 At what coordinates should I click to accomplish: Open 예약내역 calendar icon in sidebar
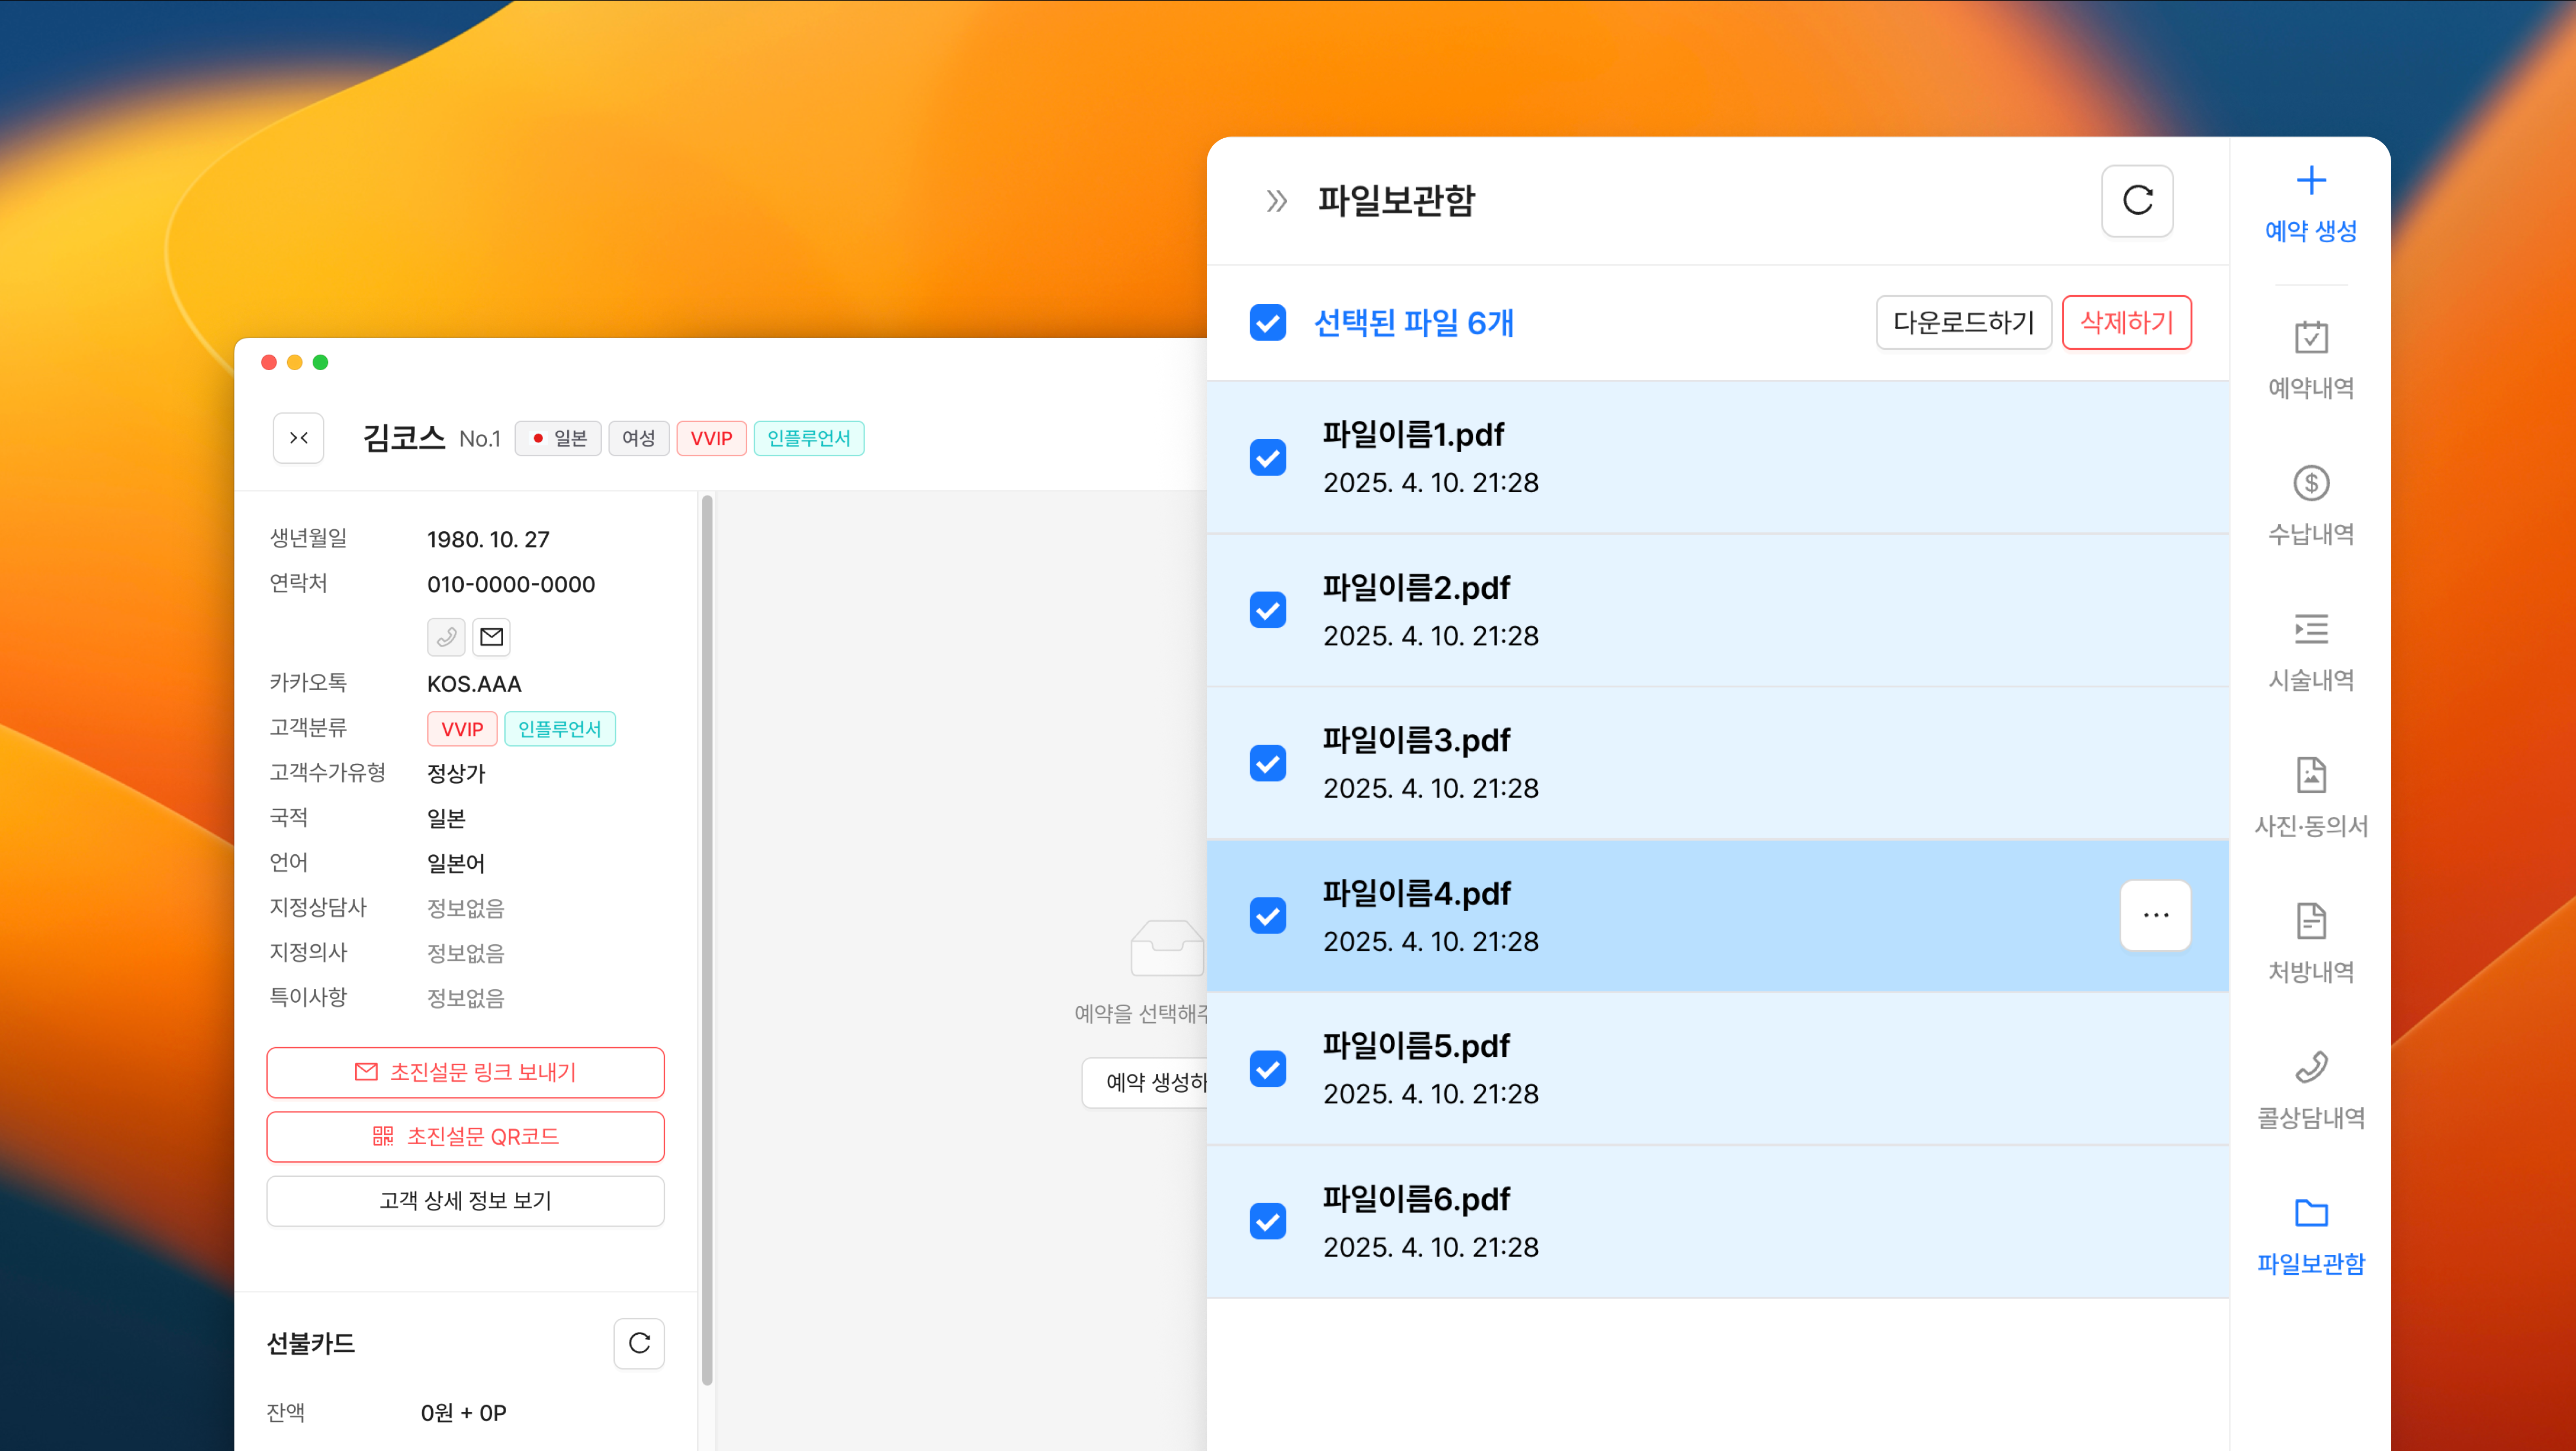click(x=2310, y=337)
